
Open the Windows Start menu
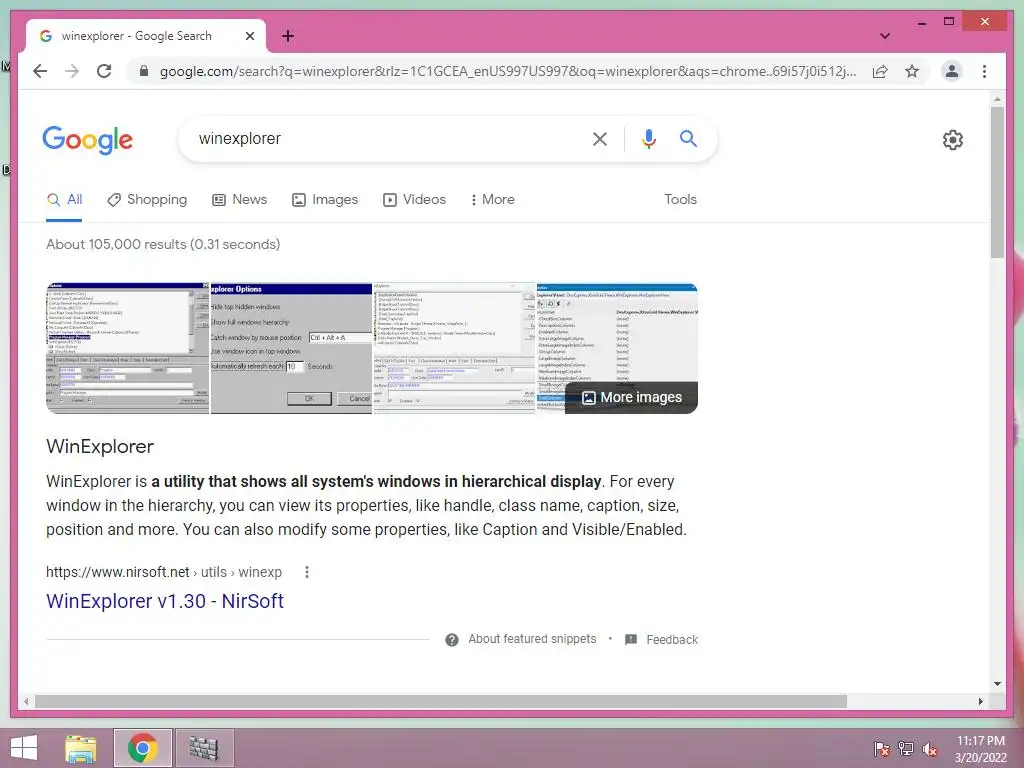(x=24, y=748)
